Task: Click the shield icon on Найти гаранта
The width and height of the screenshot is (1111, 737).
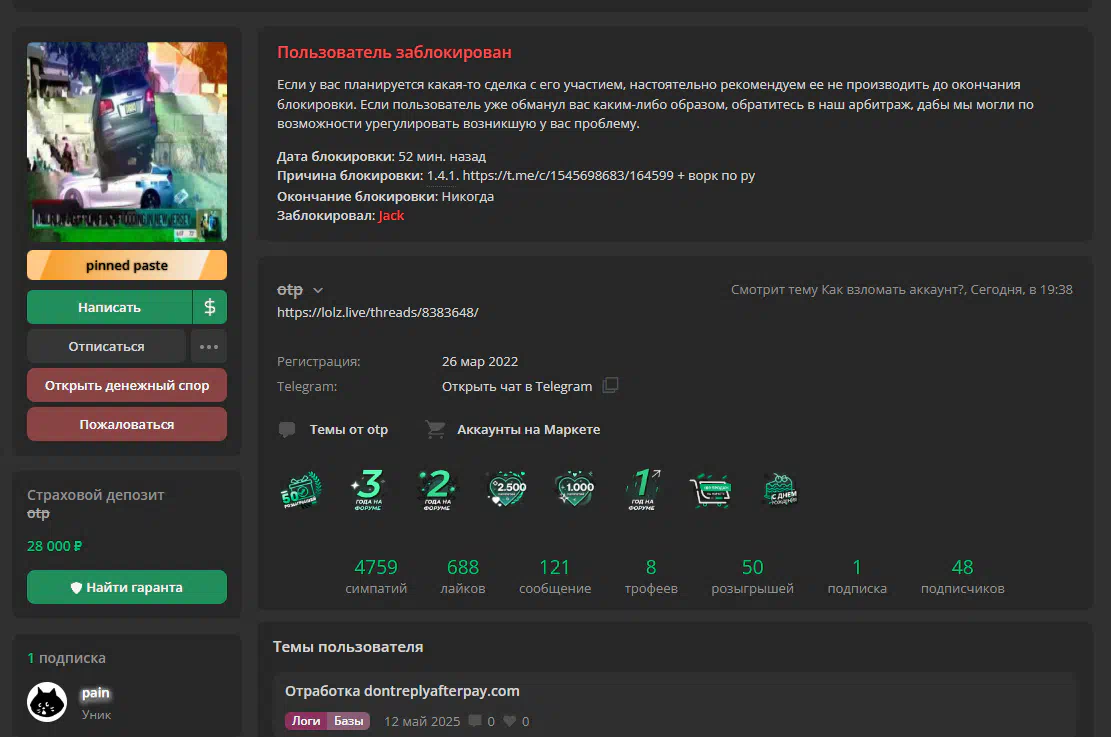Action: pos(77,587)
